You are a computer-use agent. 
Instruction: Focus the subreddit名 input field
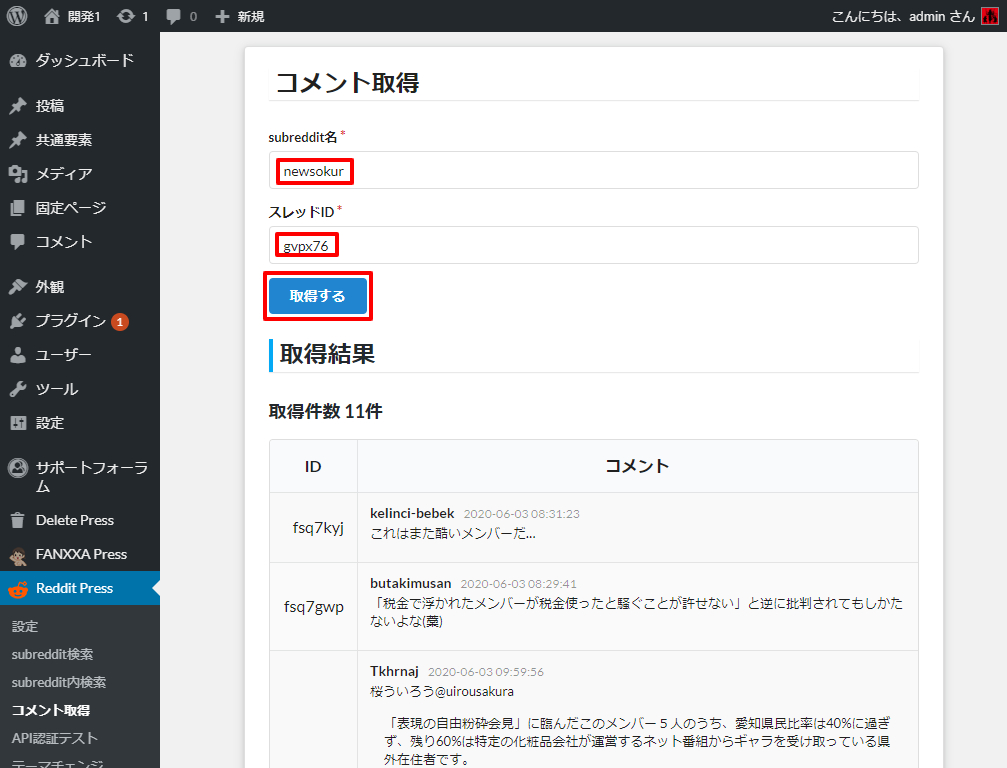coord(593,170)
